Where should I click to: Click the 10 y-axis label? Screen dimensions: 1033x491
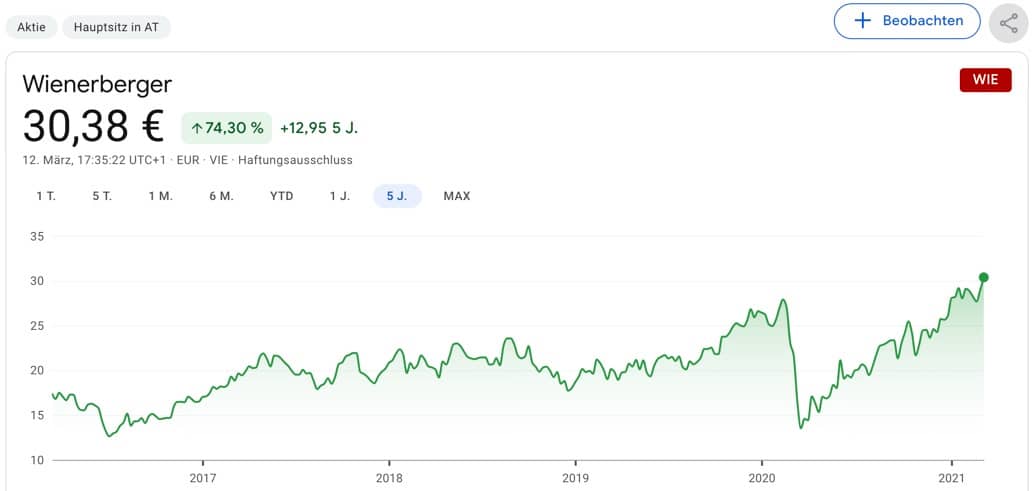tap(37, 460)
